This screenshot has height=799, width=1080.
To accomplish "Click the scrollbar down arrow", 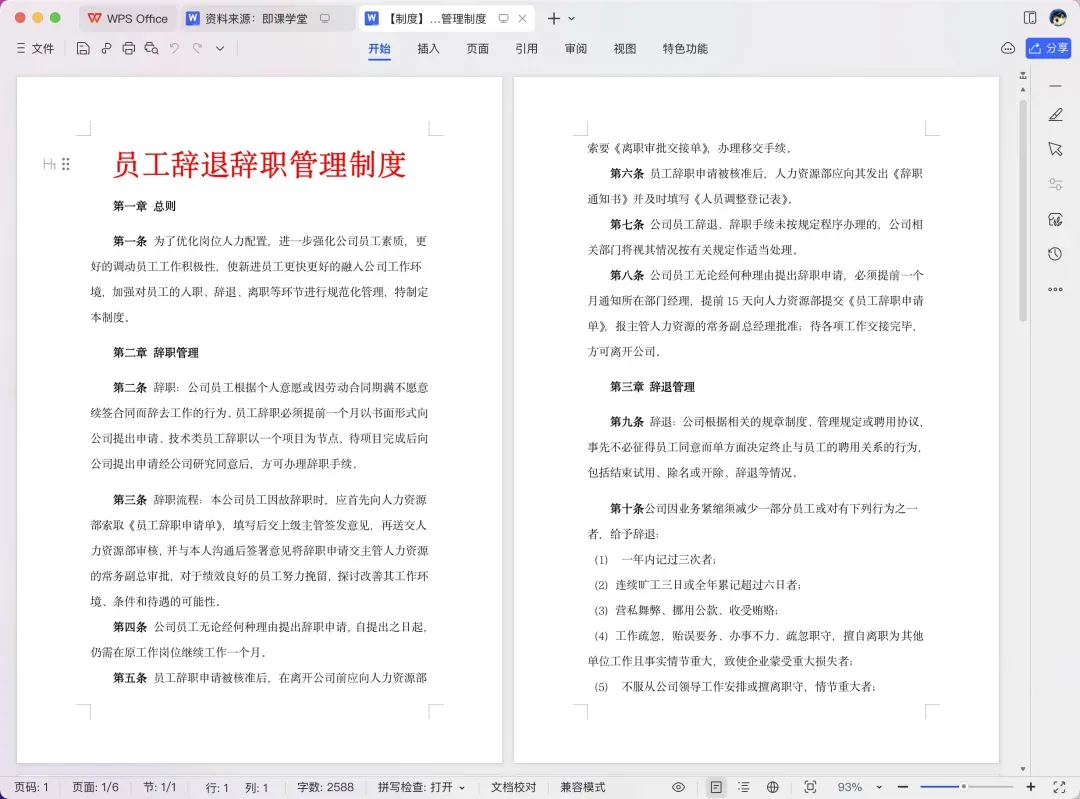I will click(x=1023, y=769).
